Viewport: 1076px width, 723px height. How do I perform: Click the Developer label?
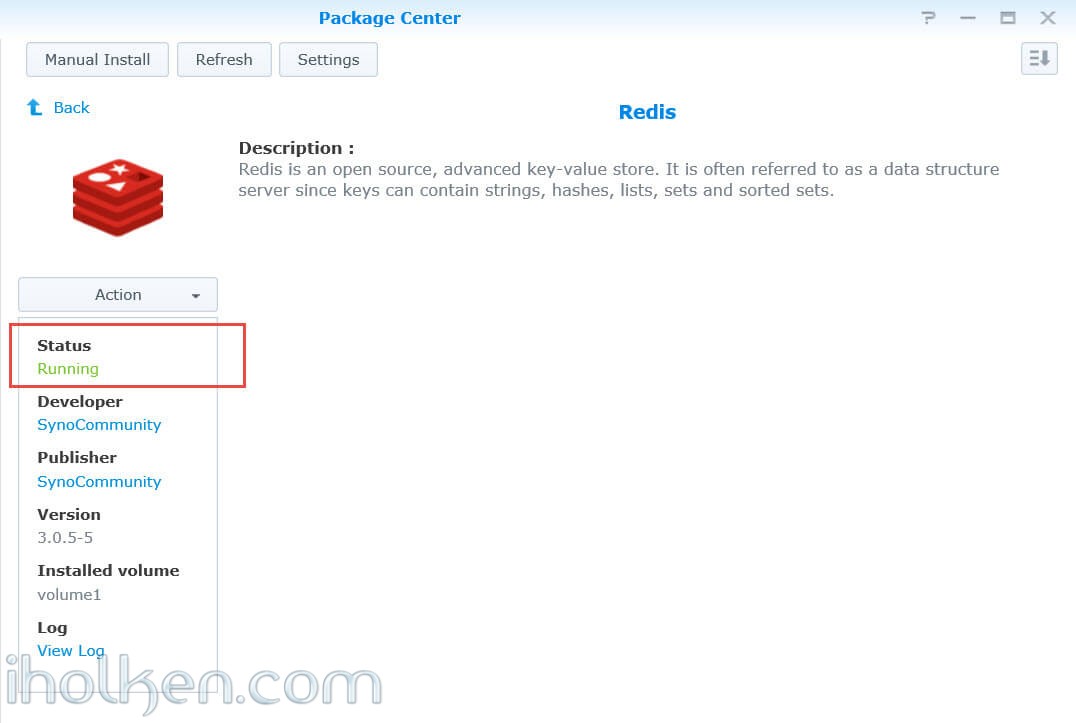coord(80,402)
